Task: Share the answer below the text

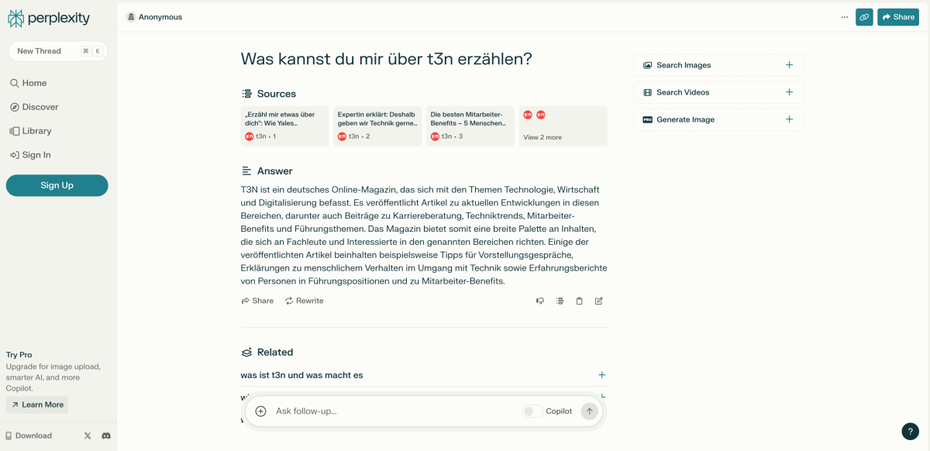Action: tap(257, 301)
